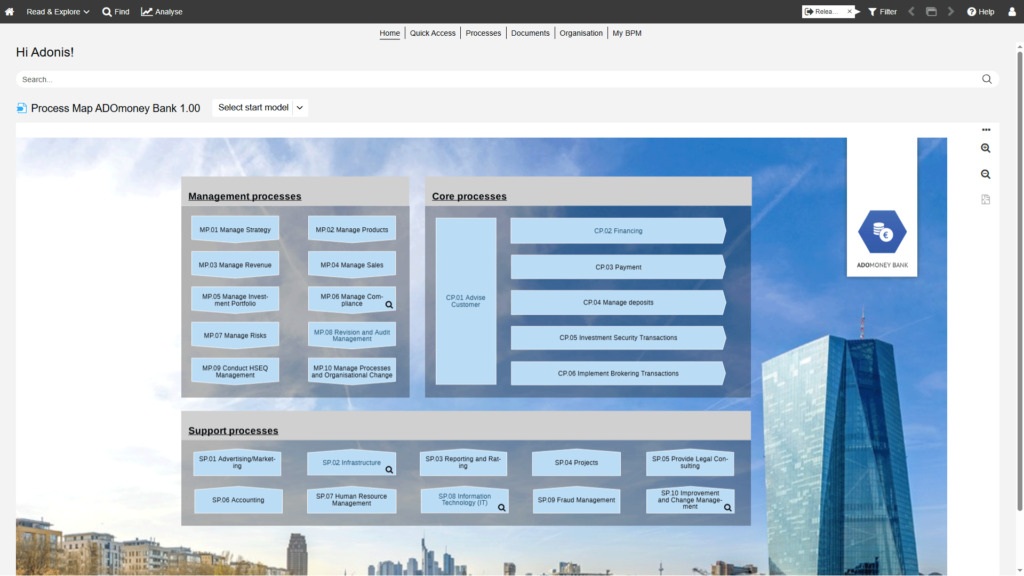Screen dimensions: 1024x576
Task: Click magnifier icon on MP.06 Manage Compliance
Action: pos(389,304)
